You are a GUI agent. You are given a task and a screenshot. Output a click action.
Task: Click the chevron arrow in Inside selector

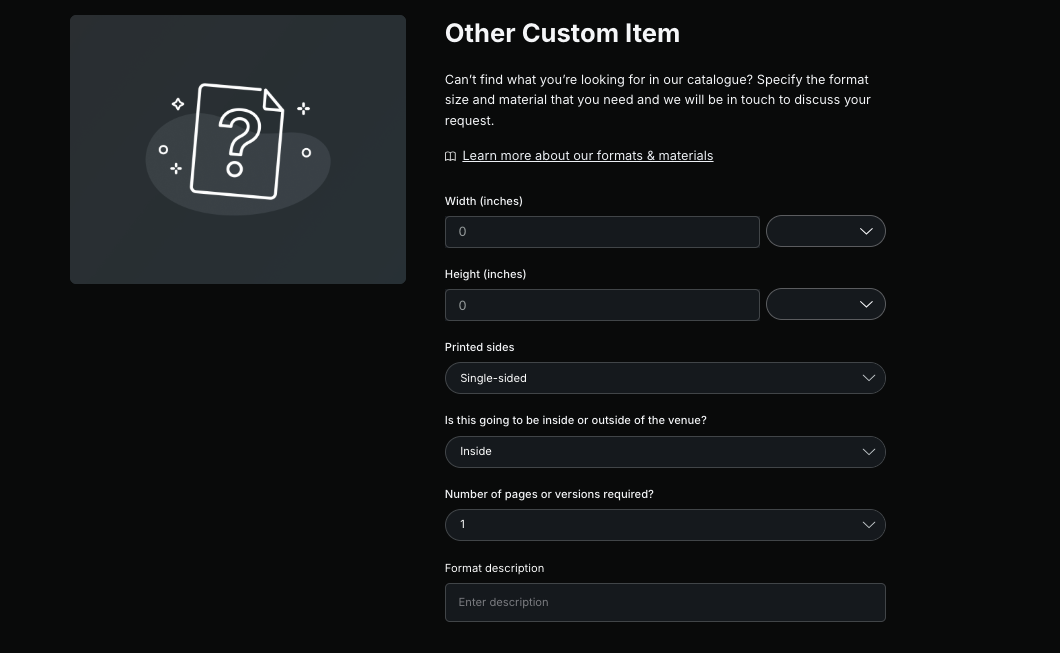tap(868, 451)
